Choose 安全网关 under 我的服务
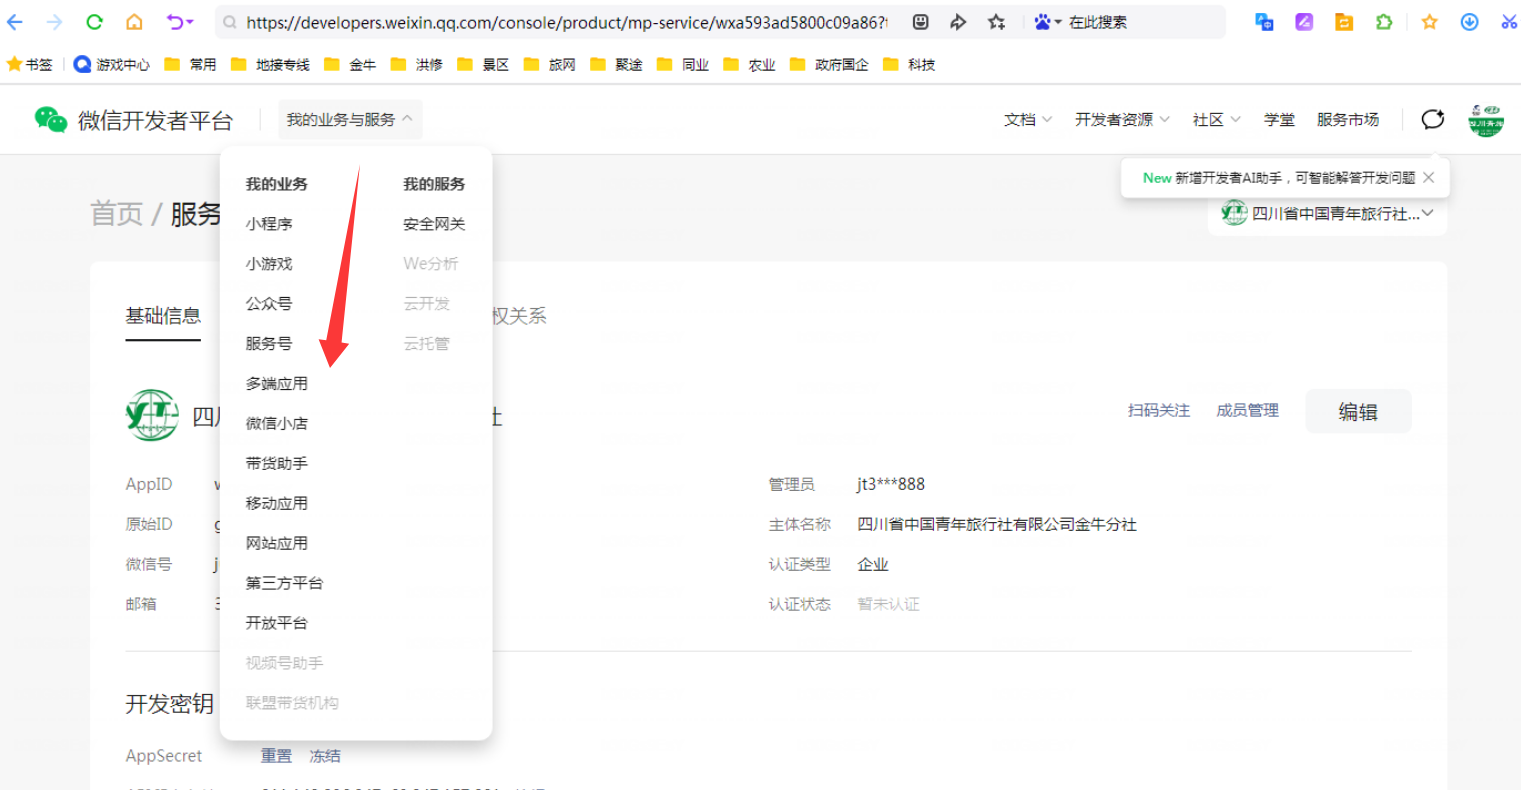 click(x=434, y=224)
